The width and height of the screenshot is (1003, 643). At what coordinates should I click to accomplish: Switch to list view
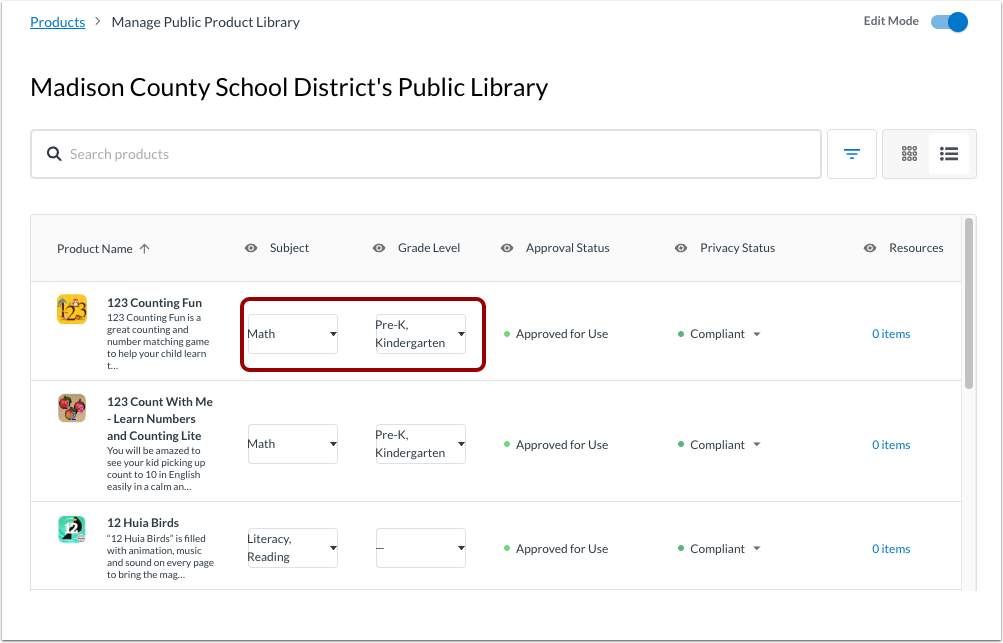pos(949,154)
